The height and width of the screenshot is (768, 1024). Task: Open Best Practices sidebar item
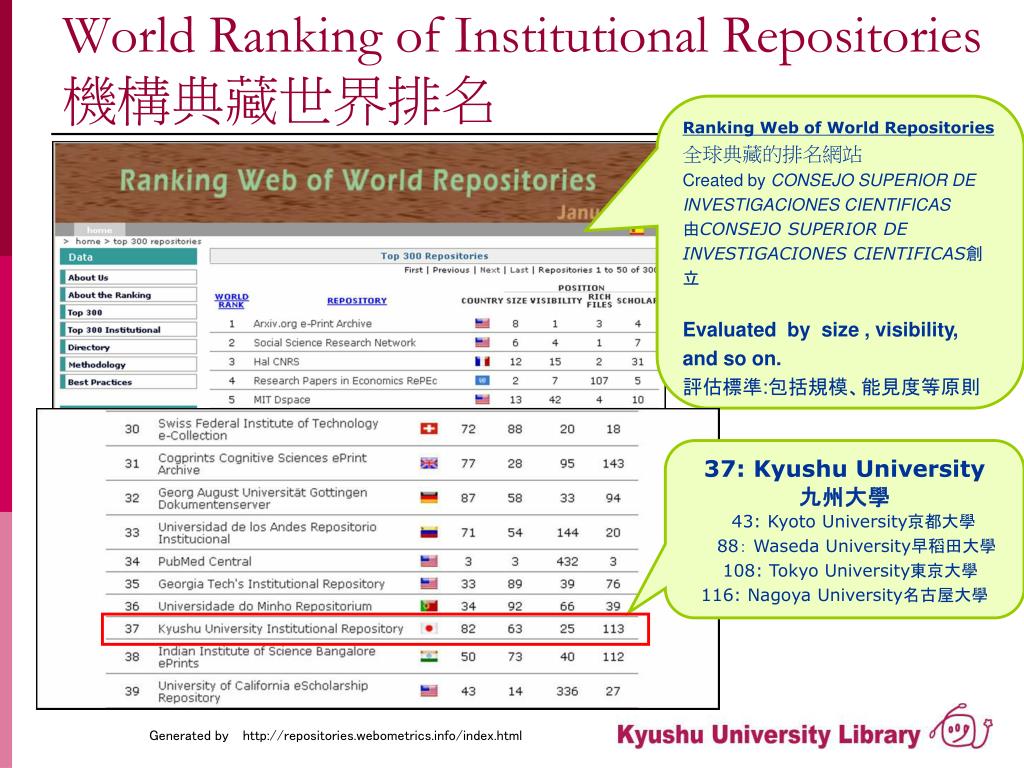coord(129,382)
